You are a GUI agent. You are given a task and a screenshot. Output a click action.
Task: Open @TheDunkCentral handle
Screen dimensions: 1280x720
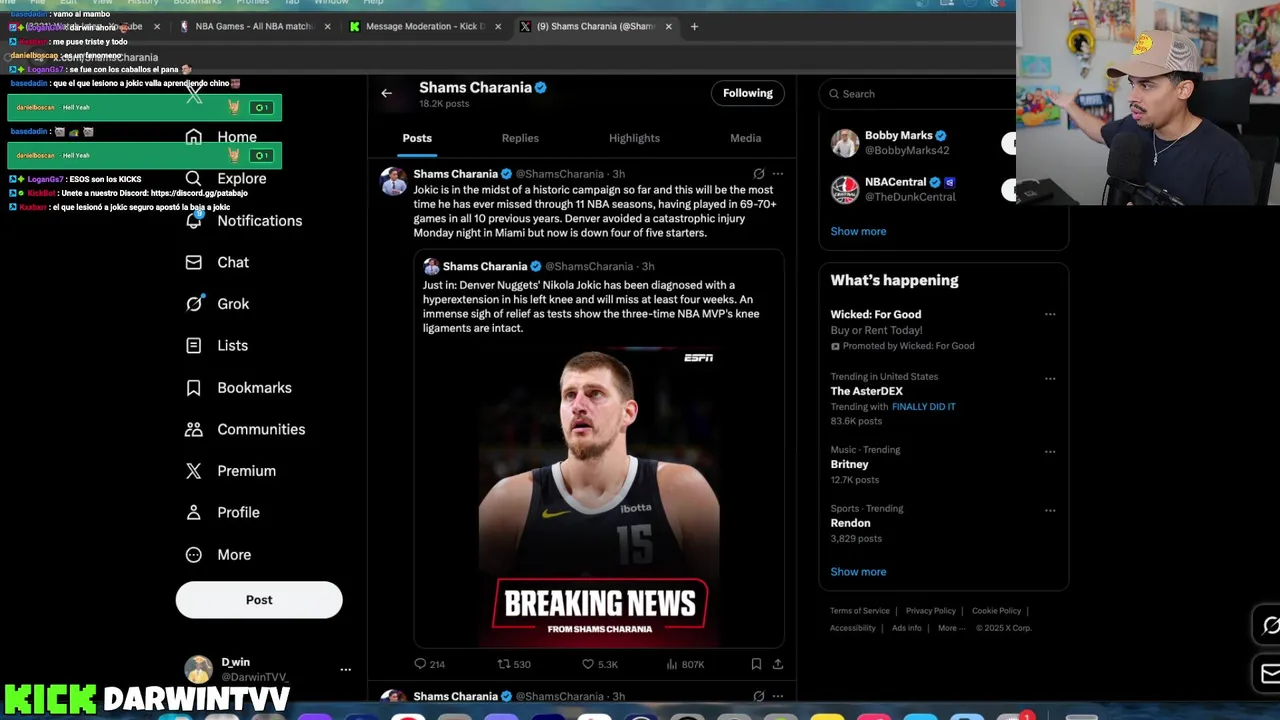(x=910, y=197)
